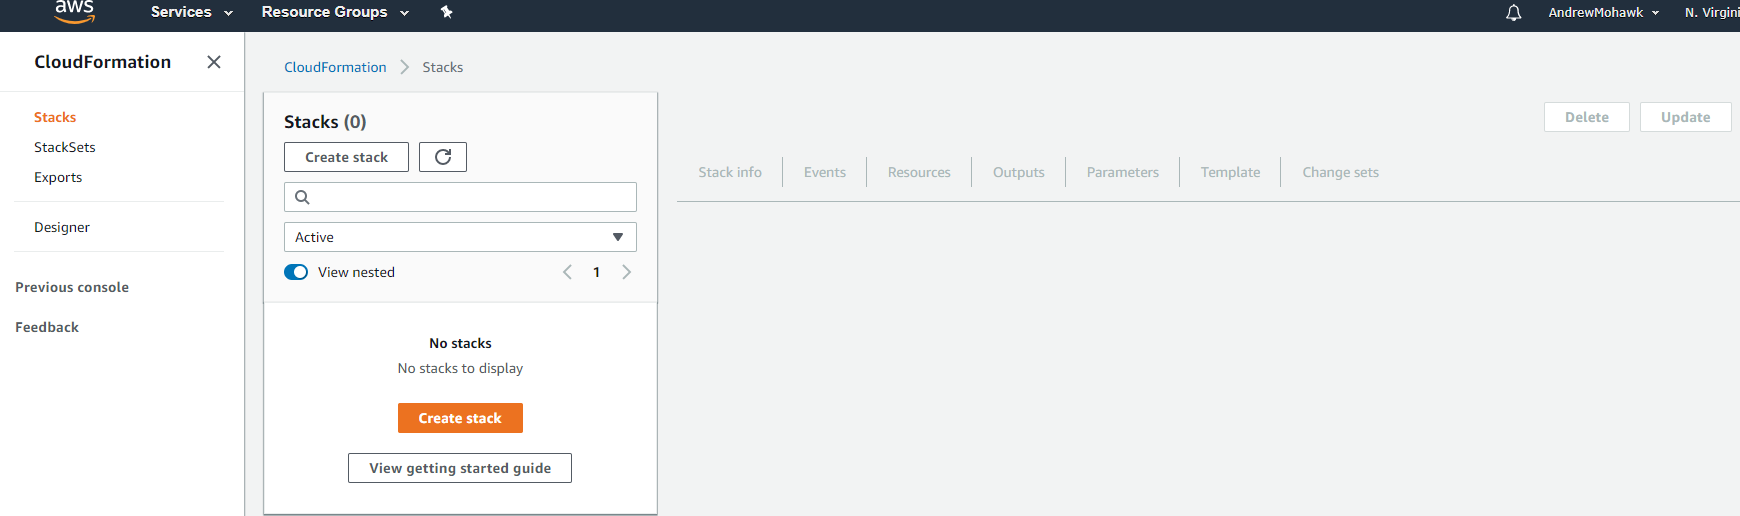This screenshot has width=1740, height=516.
Task: Toggle the View nested switch
Action: coord(296,272)
